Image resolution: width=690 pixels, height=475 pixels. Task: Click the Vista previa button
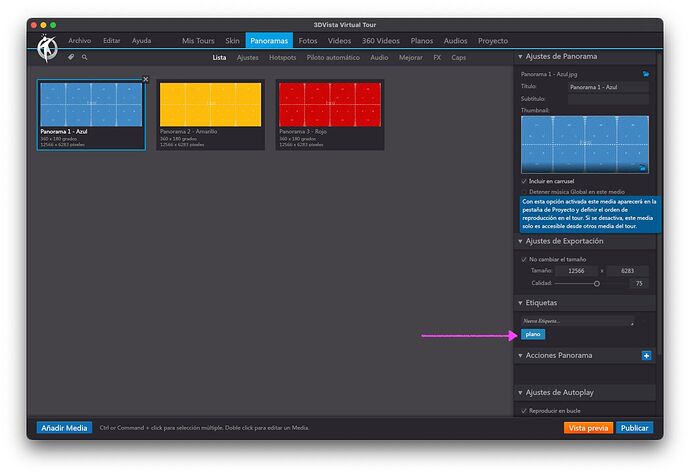tap(588, 428)
